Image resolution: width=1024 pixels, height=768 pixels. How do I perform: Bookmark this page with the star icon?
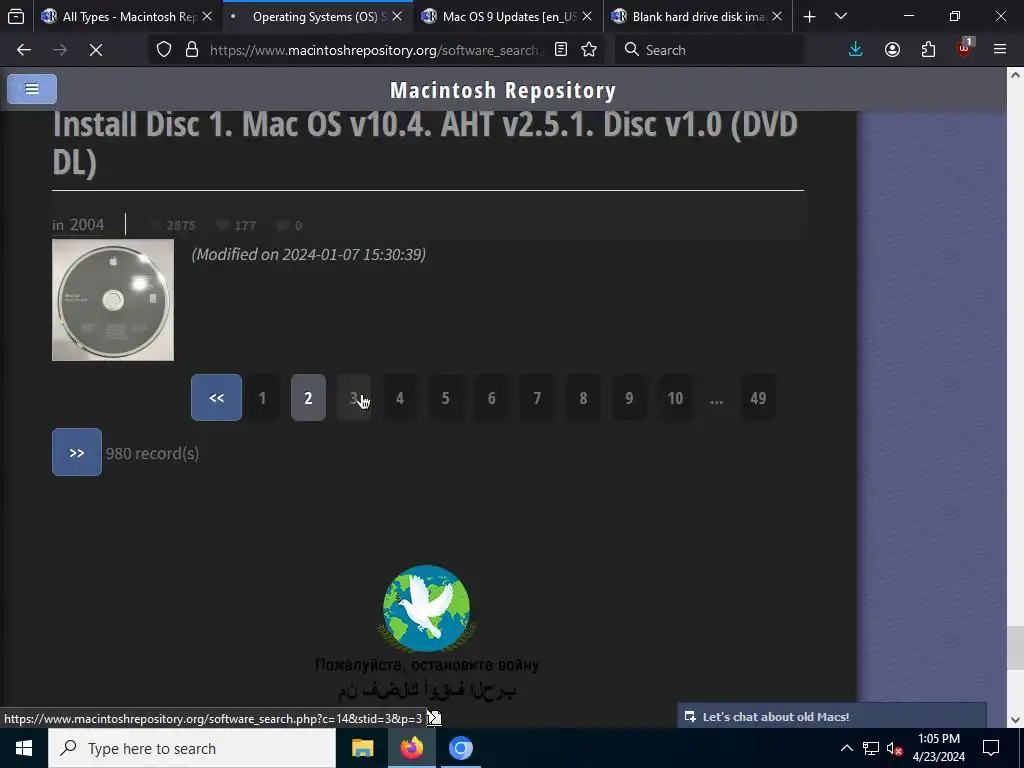pyautogui.click(x=589, y=50)
